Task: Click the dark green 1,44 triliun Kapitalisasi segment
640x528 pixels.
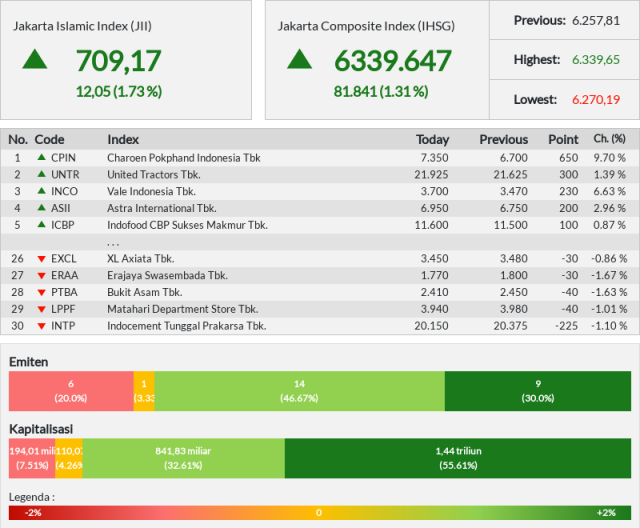Action: click(x=458, y=458)
